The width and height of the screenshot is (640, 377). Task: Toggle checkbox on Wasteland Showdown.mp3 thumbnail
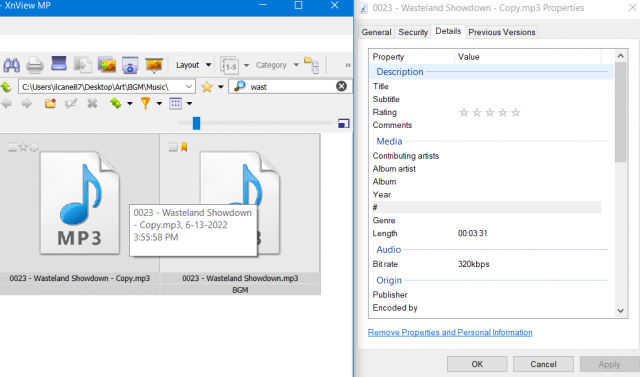coord(173,147)
